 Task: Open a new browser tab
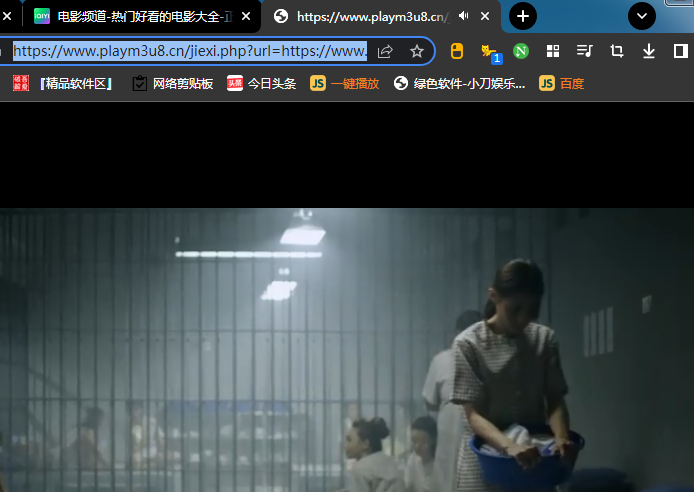coord(523,16)
